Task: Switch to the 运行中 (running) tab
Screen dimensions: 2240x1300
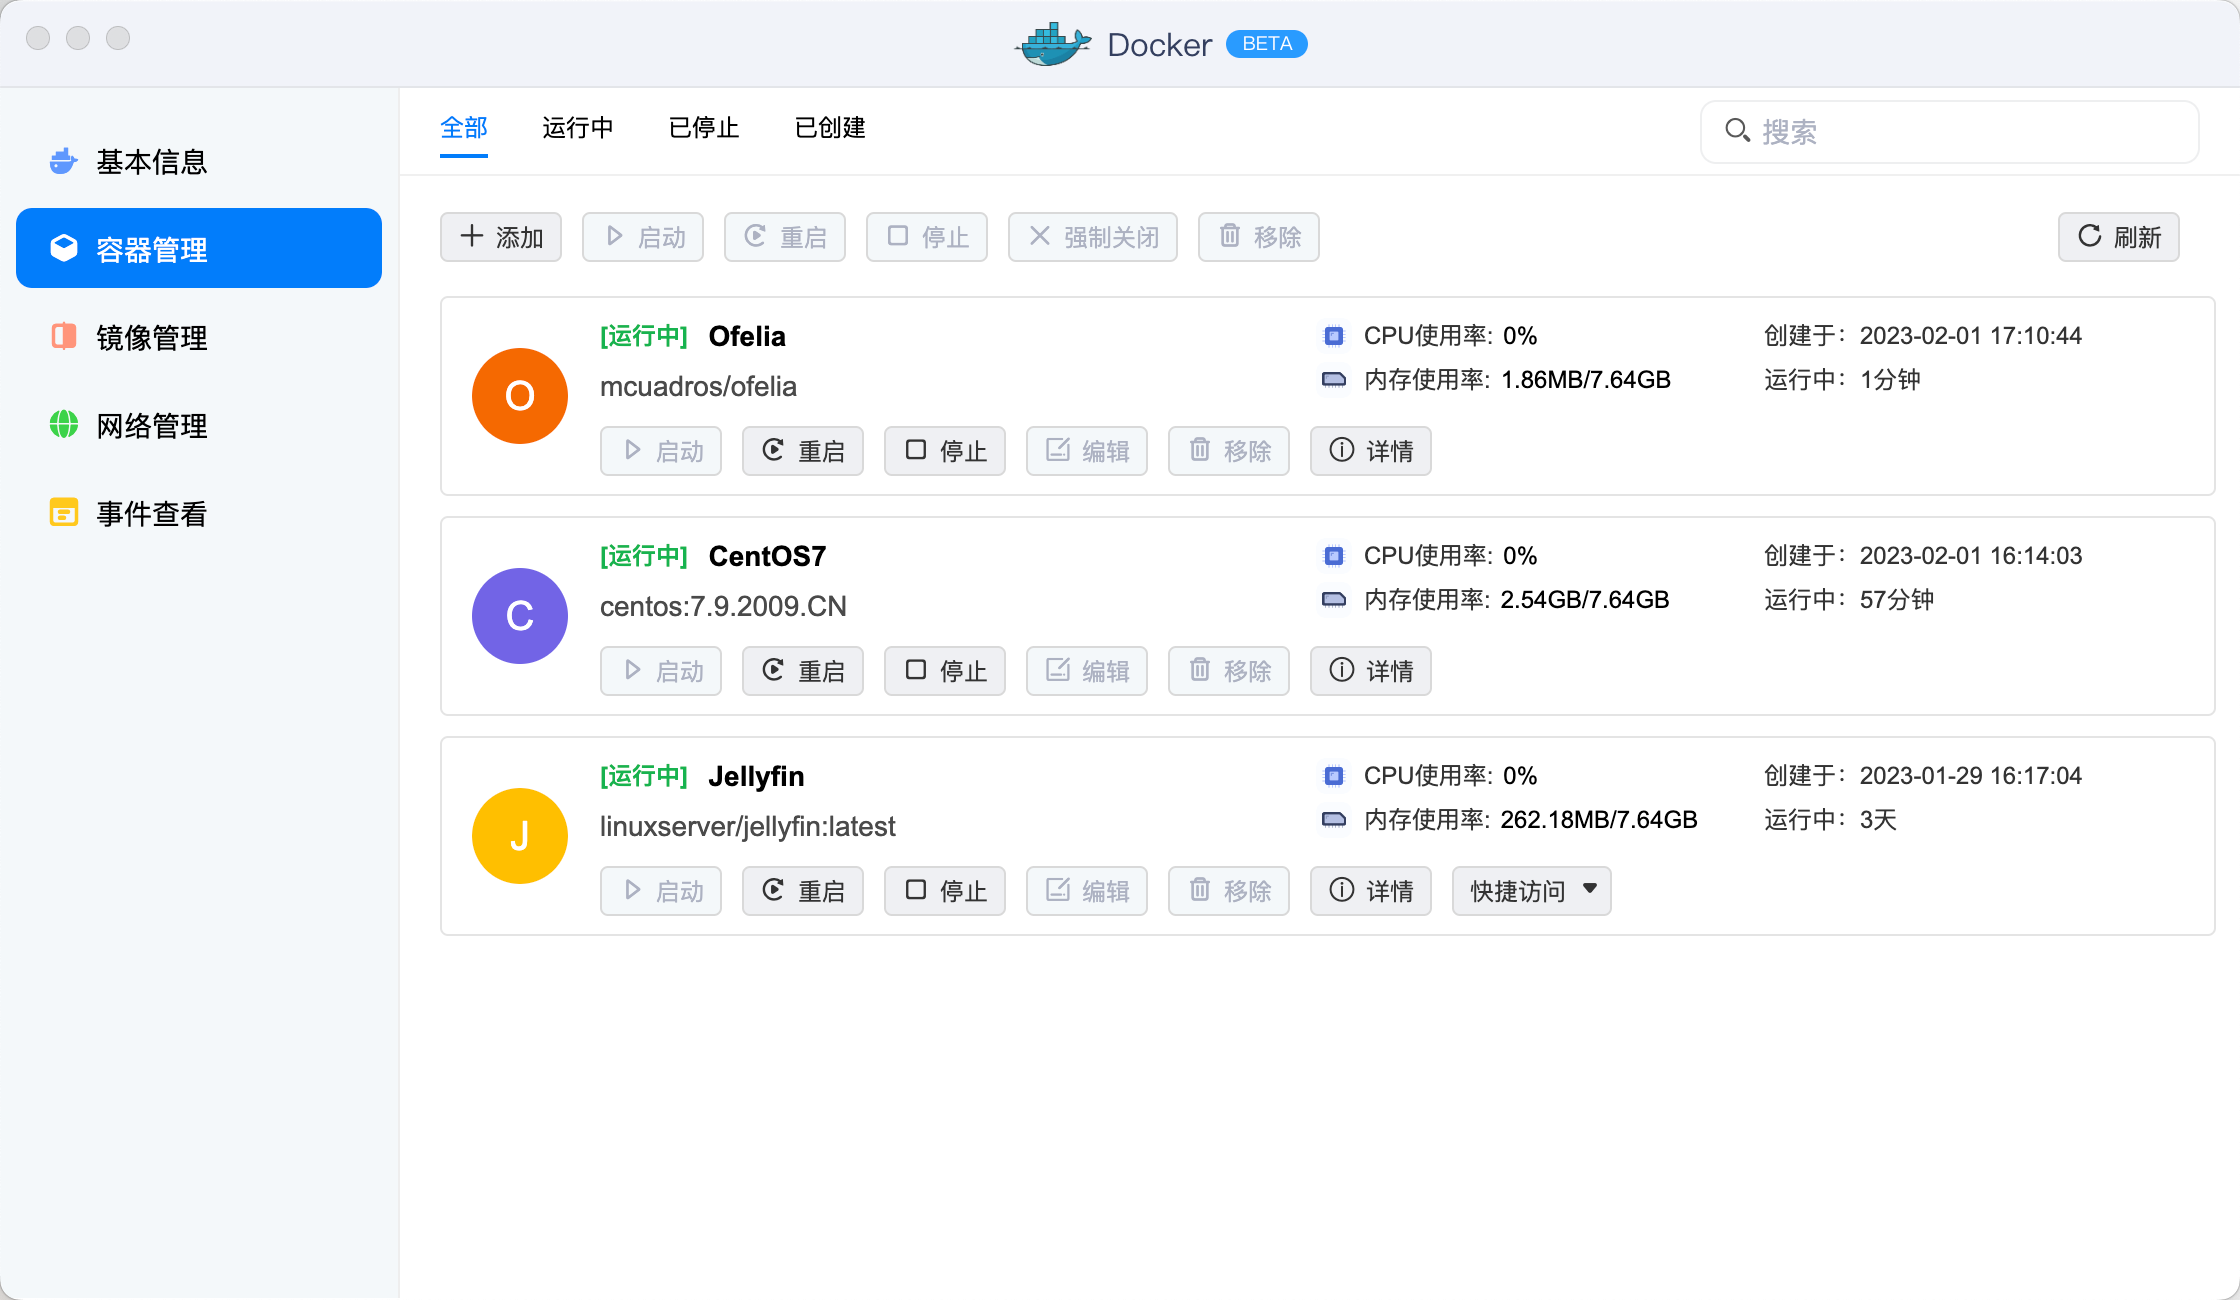Action: point(577,128)
